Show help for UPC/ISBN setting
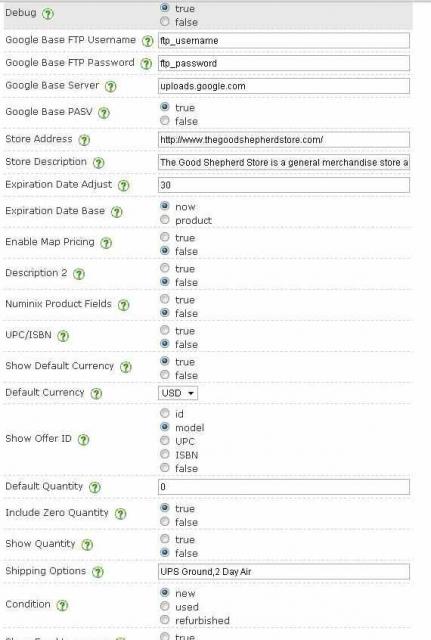431x640 pixels. pyautogui.click(x=63, y=336)
